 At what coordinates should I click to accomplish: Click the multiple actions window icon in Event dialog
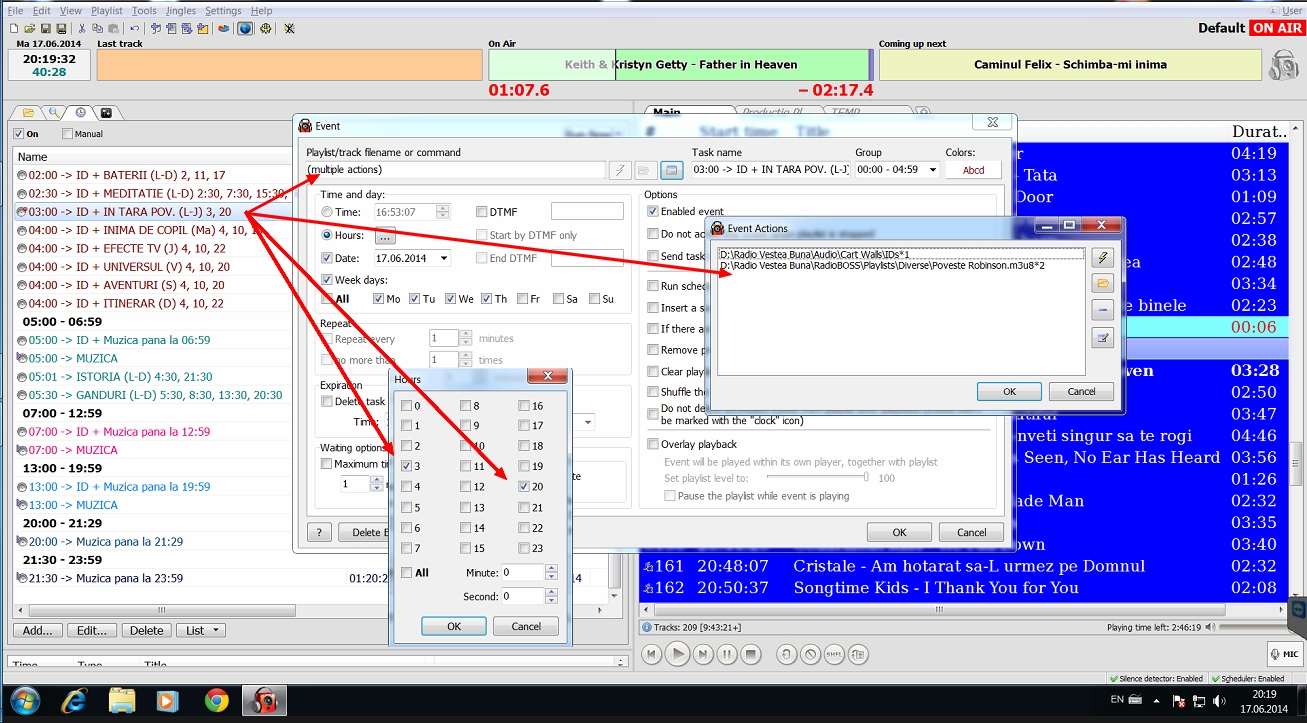pos(672,170)
